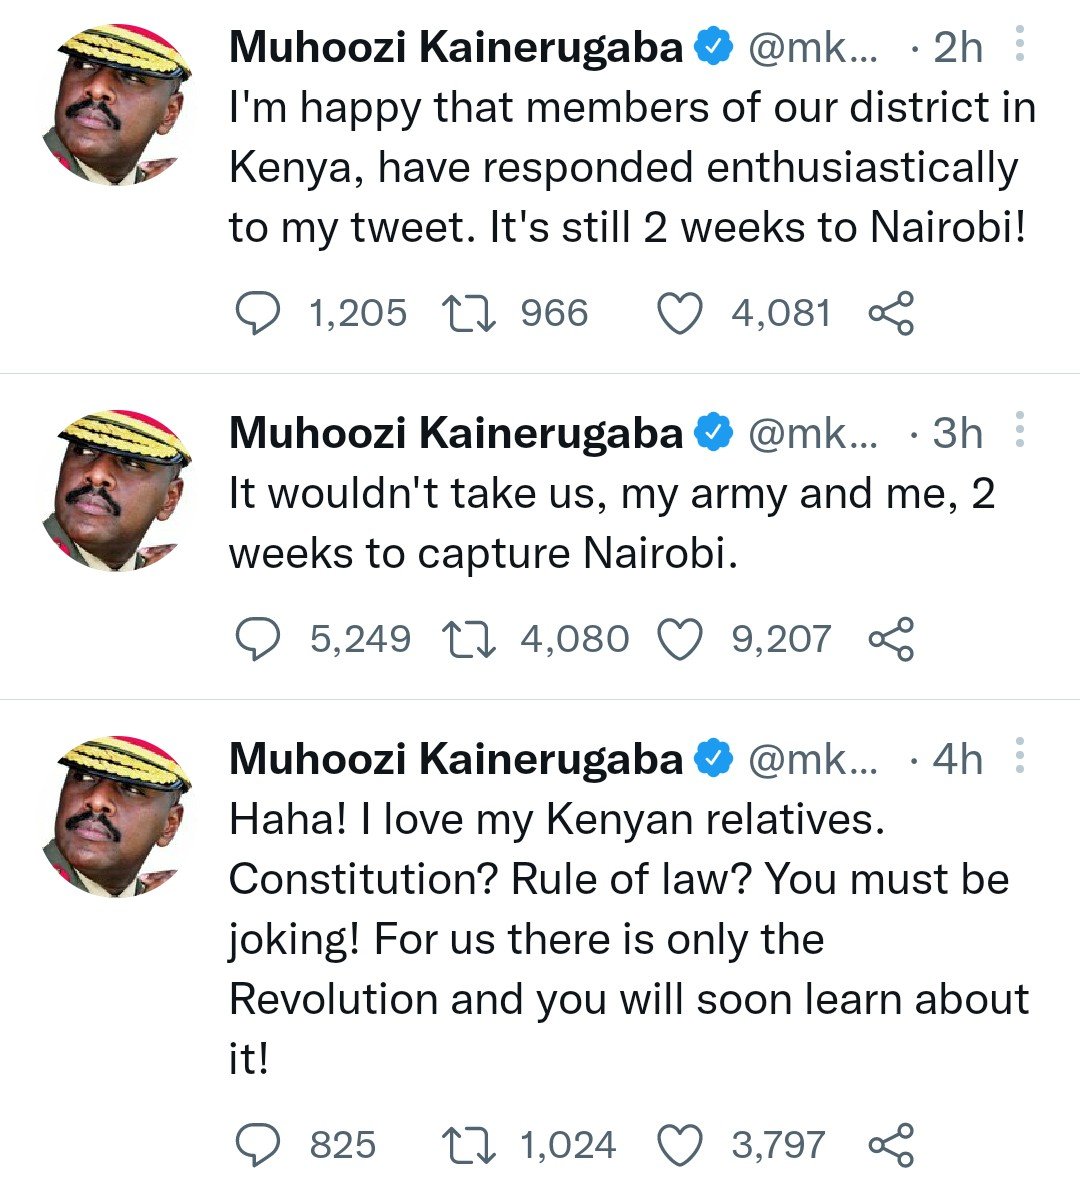Open more options on the 2h tweet
This screenshot has height=1185, width=1080.
(x=1019, y=44)
